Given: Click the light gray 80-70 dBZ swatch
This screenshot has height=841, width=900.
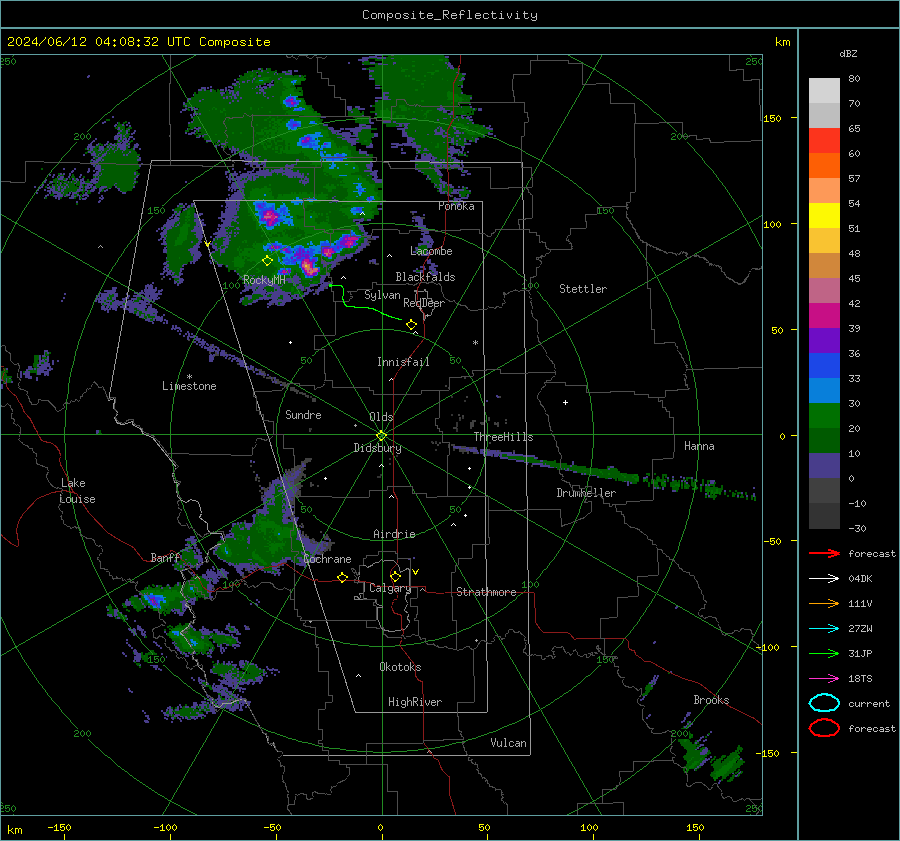Looking at the screenshot, I should (x=824, y=91).
